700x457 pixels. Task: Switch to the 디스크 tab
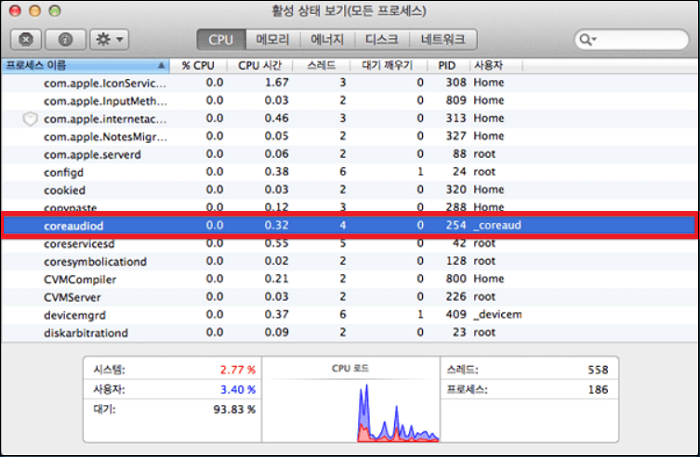(382, 40)
